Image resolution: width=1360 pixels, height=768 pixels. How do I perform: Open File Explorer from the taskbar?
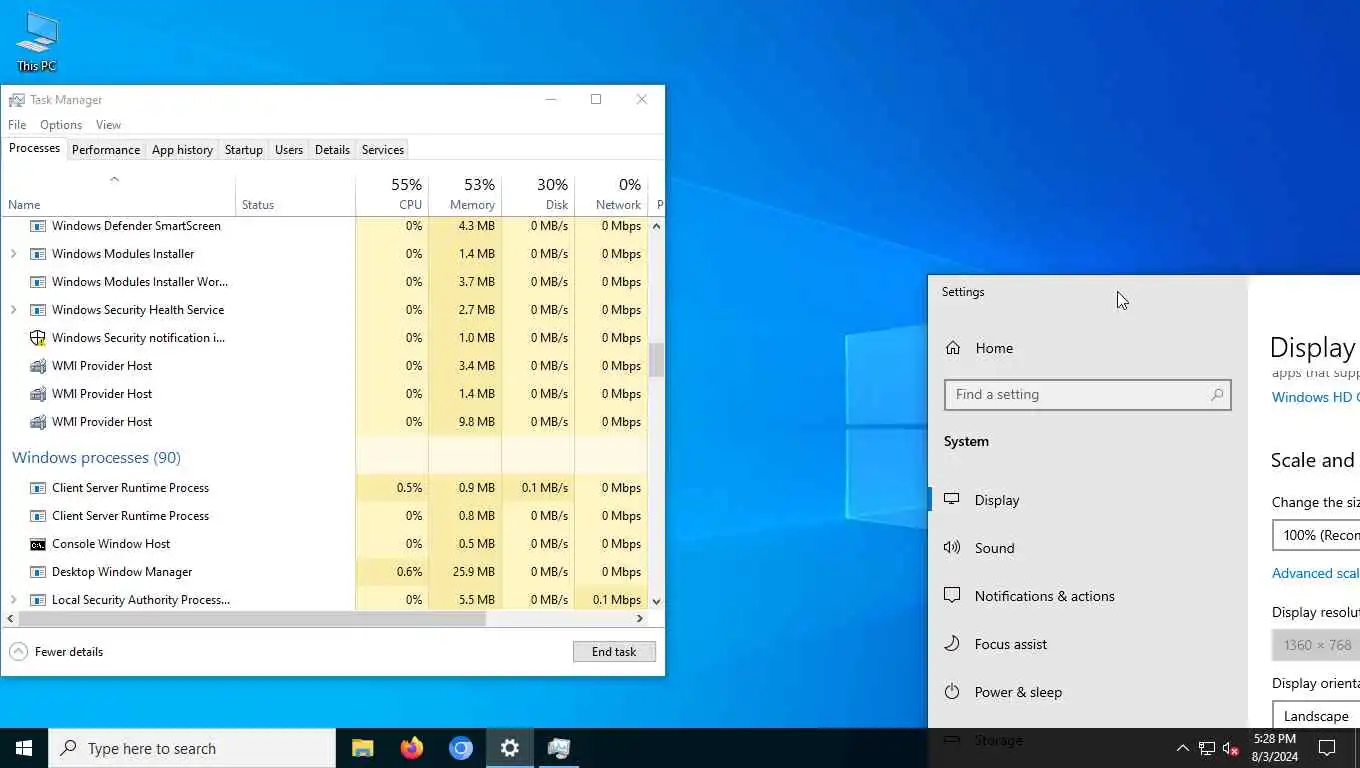362,748
